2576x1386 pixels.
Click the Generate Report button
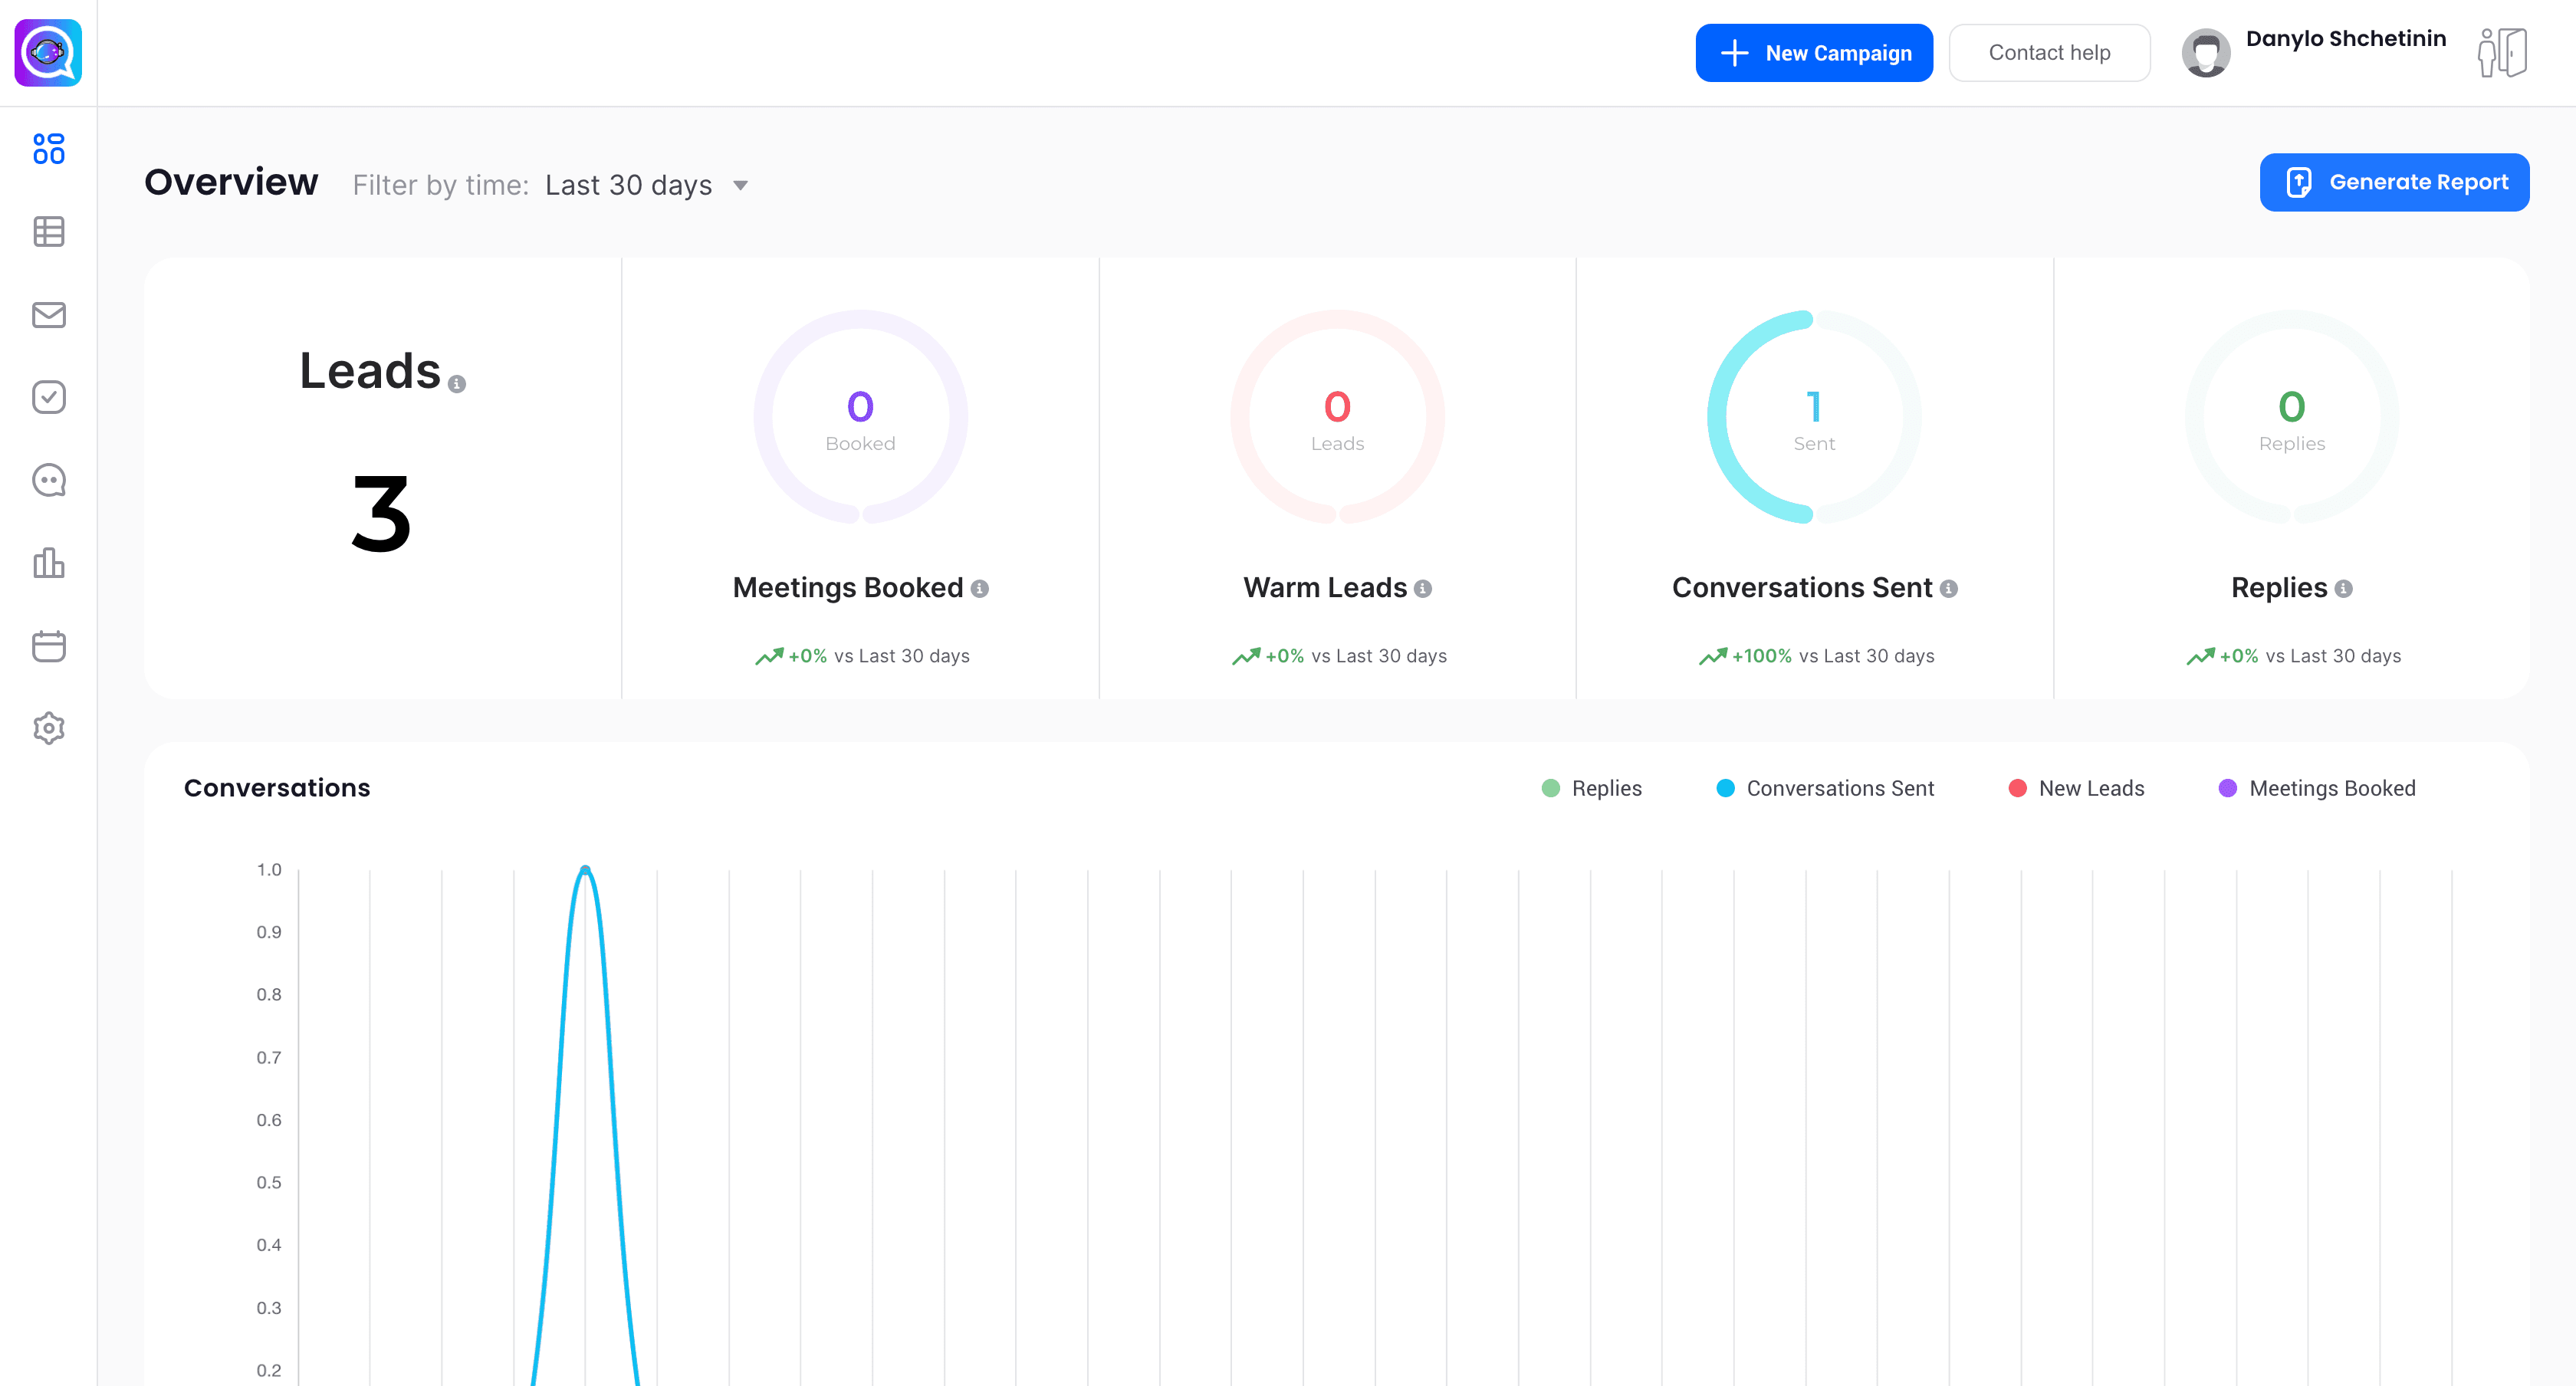pyautogui.click(x=2394, y=182)
